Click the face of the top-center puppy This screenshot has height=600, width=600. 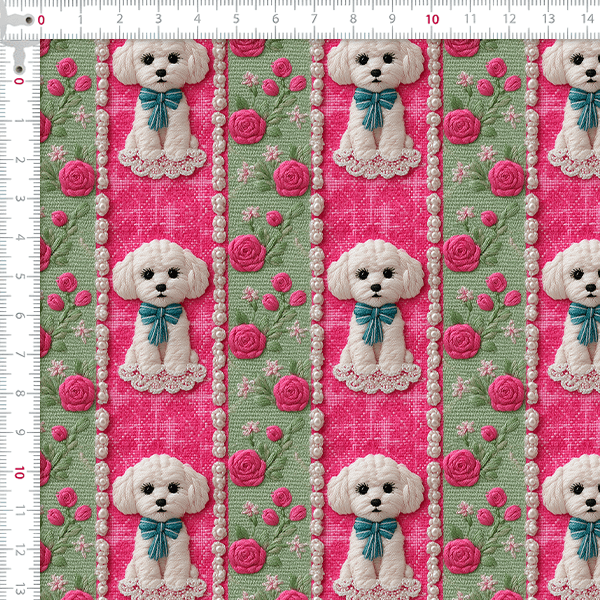[374, 68]
